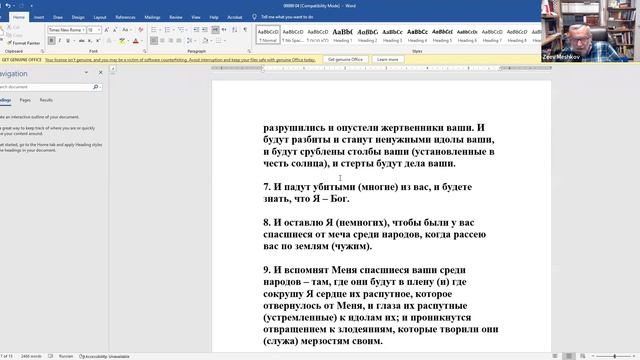
Task: Click the Align Left icon
Action: tap(154, 41)
